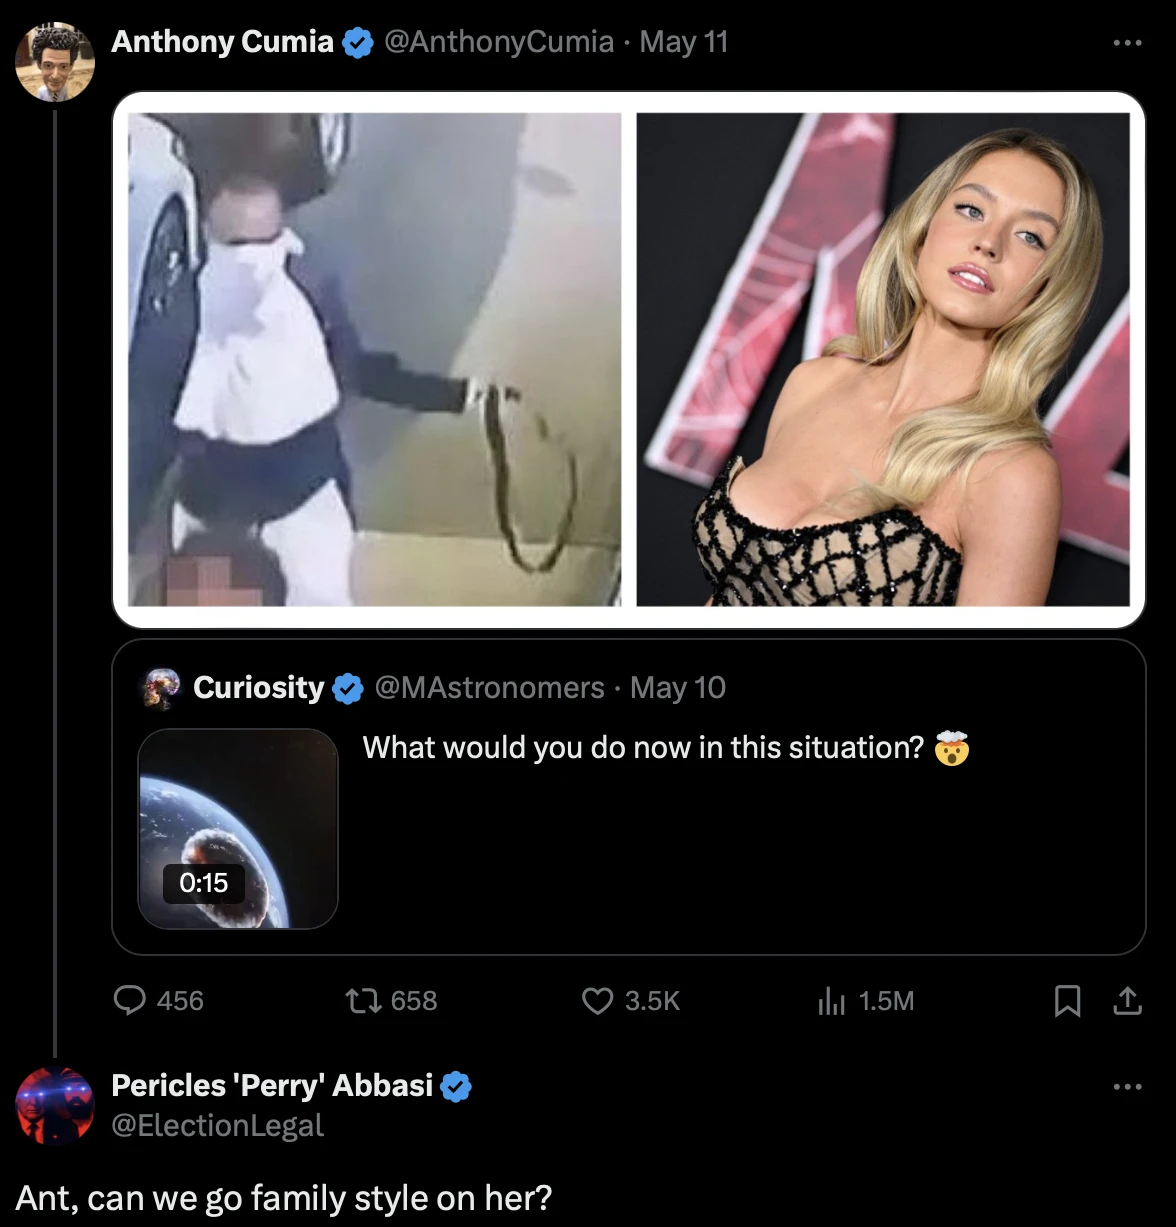The image size is (1176, 1227).
Task: Open the @ElectionLegal handle link
Action: [x=218, y=1126]
